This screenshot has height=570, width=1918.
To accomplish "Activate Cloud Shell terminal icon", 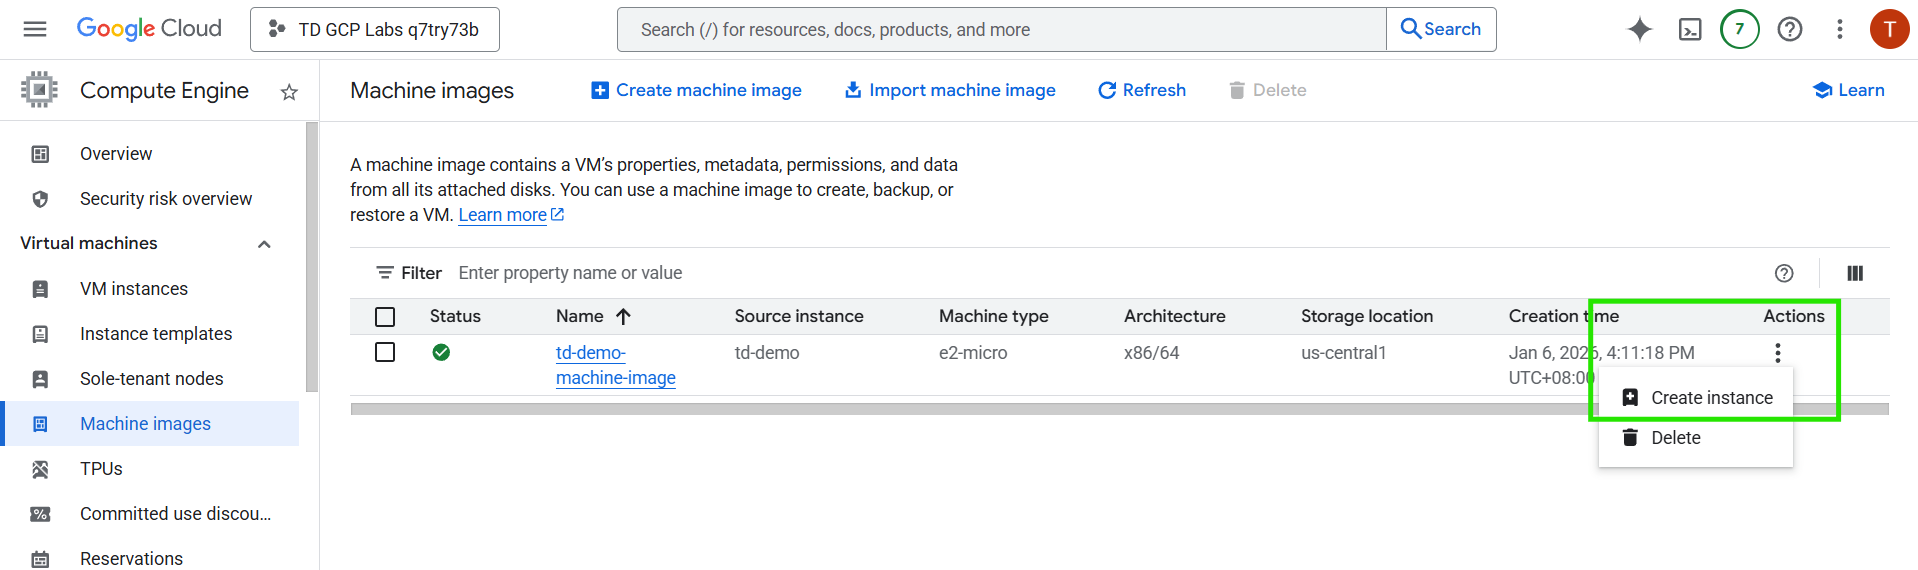I will (x=1689, y=29).
